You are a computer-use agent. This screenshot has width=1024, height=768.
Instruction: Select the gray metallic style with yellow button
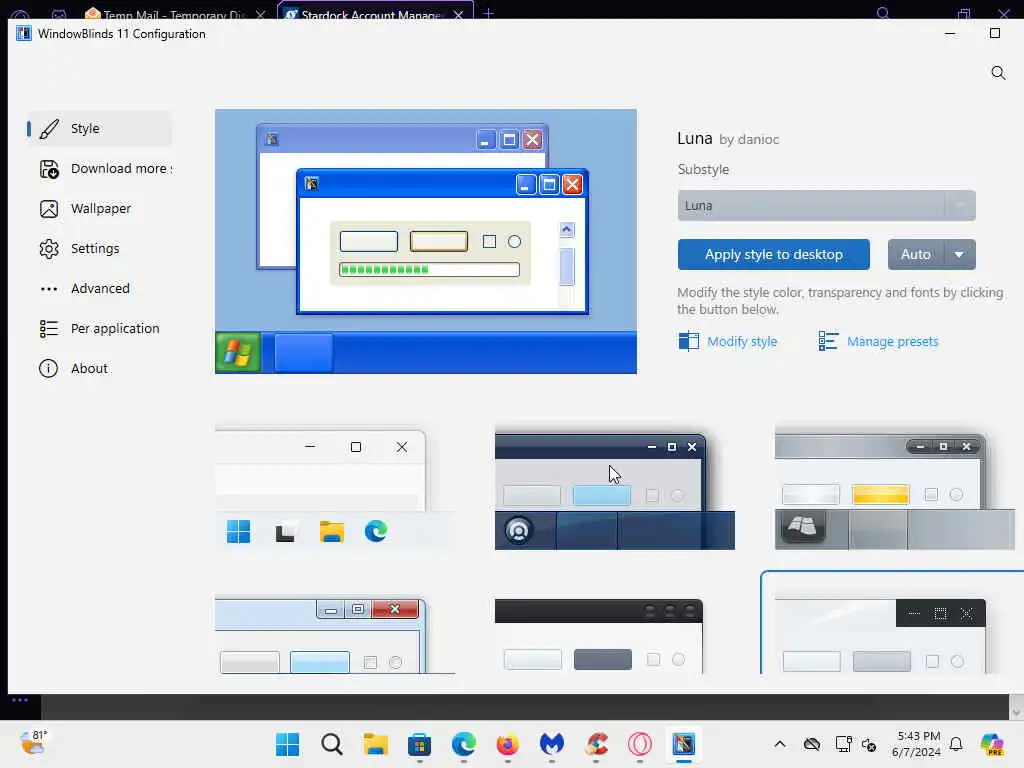point(894,489)
